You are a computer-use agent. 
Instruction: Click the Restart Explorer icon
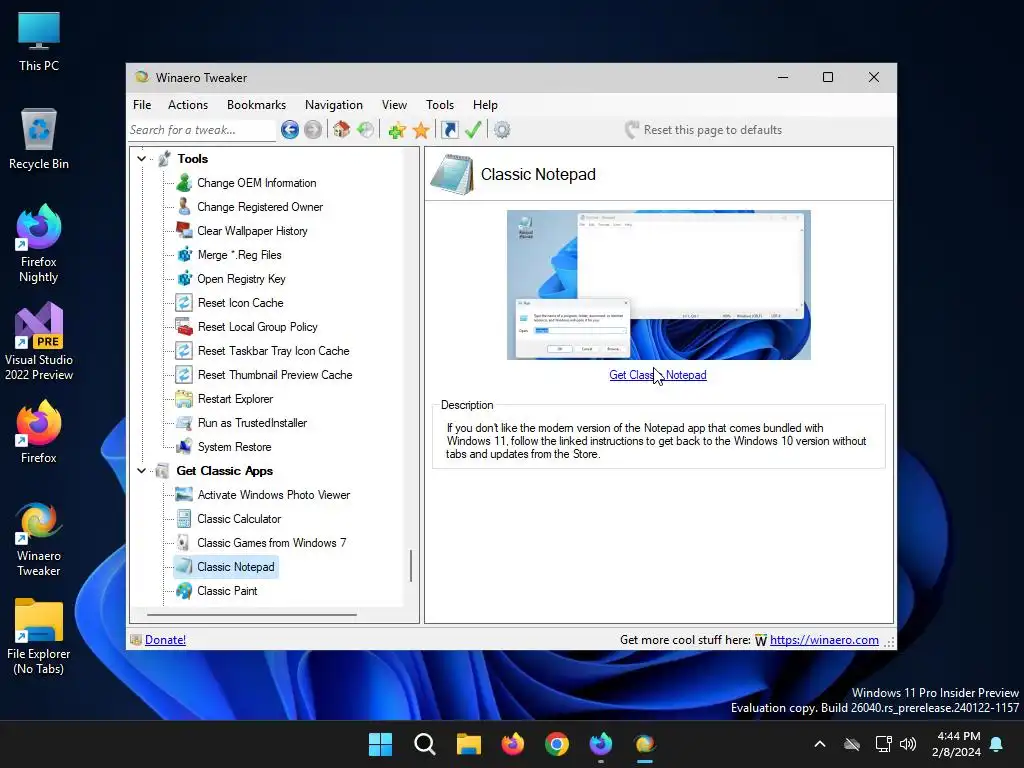[x=184, y=399]
